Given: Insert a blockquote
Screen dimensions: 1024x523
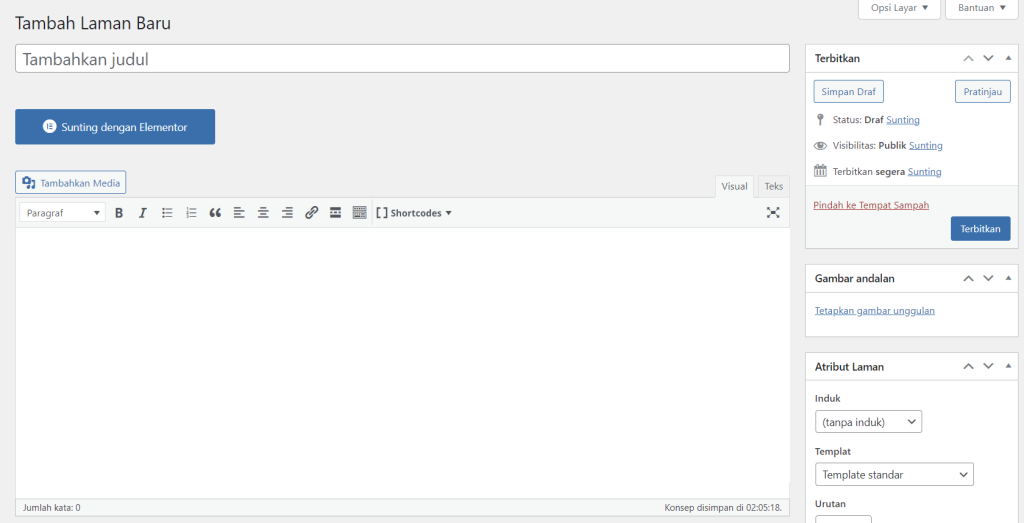Looking at the screenshot, I should point(215,213).
